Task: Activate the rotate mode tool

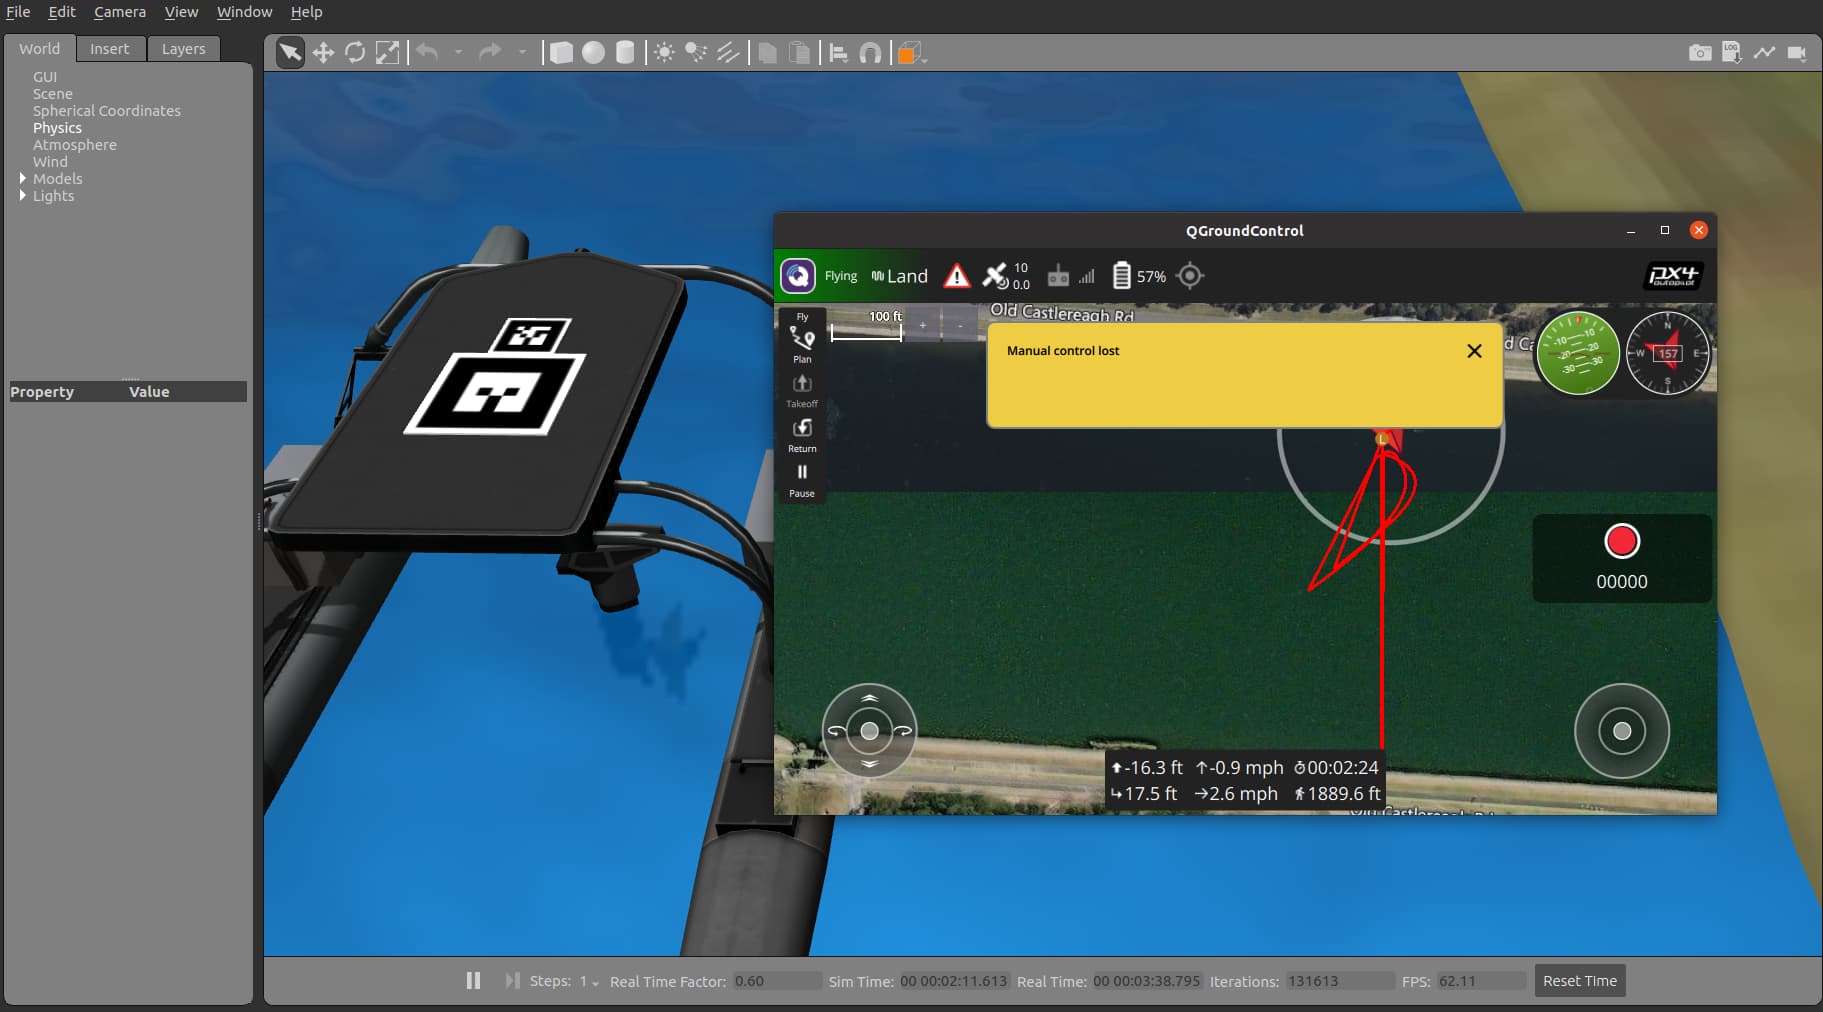Action: [355, 53]
